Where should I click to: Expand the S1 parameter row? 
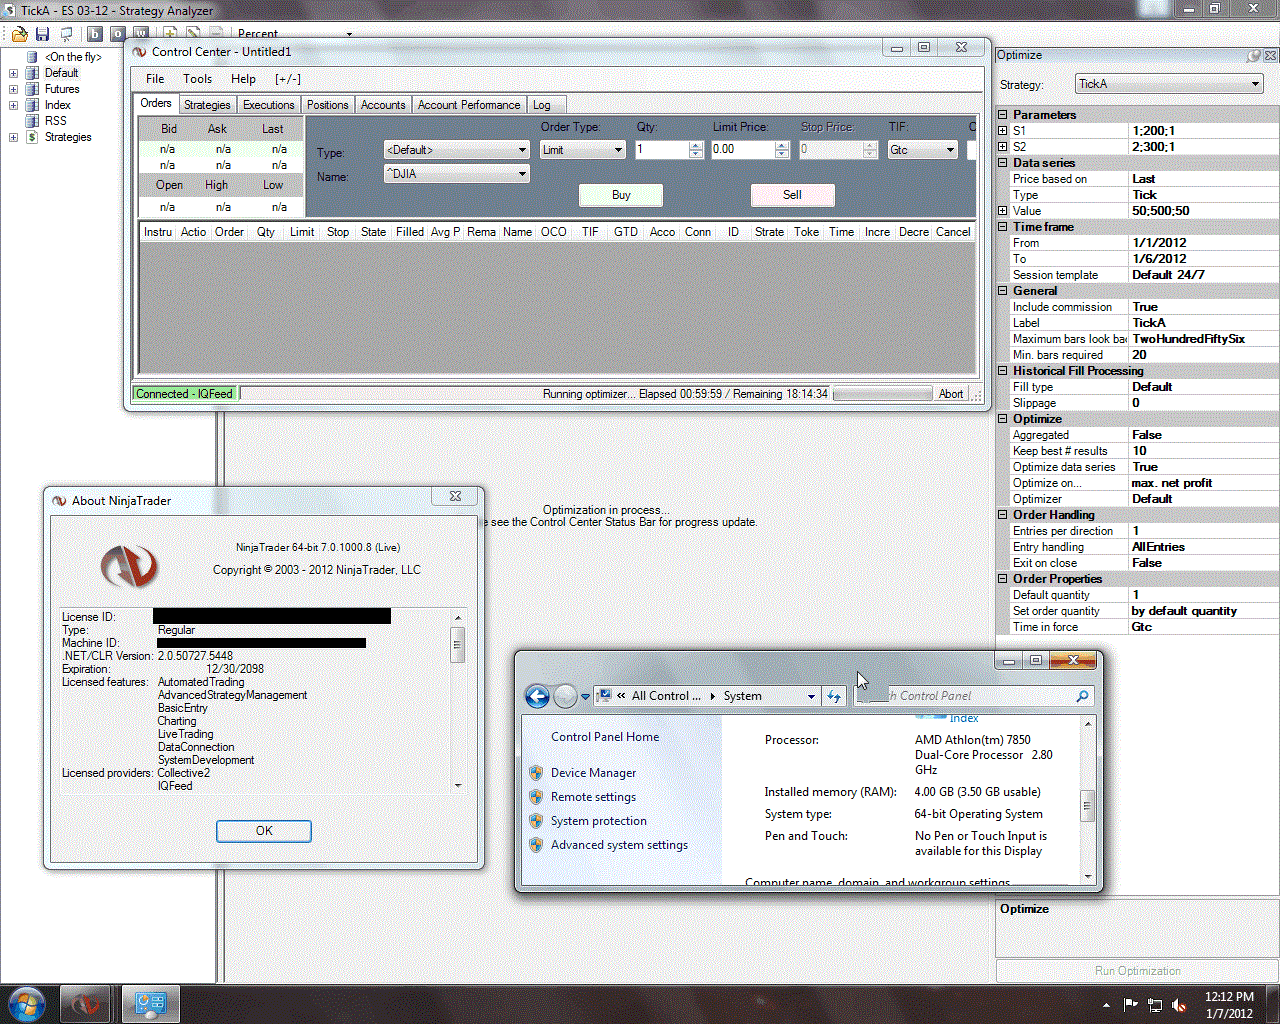point(1003,131)
